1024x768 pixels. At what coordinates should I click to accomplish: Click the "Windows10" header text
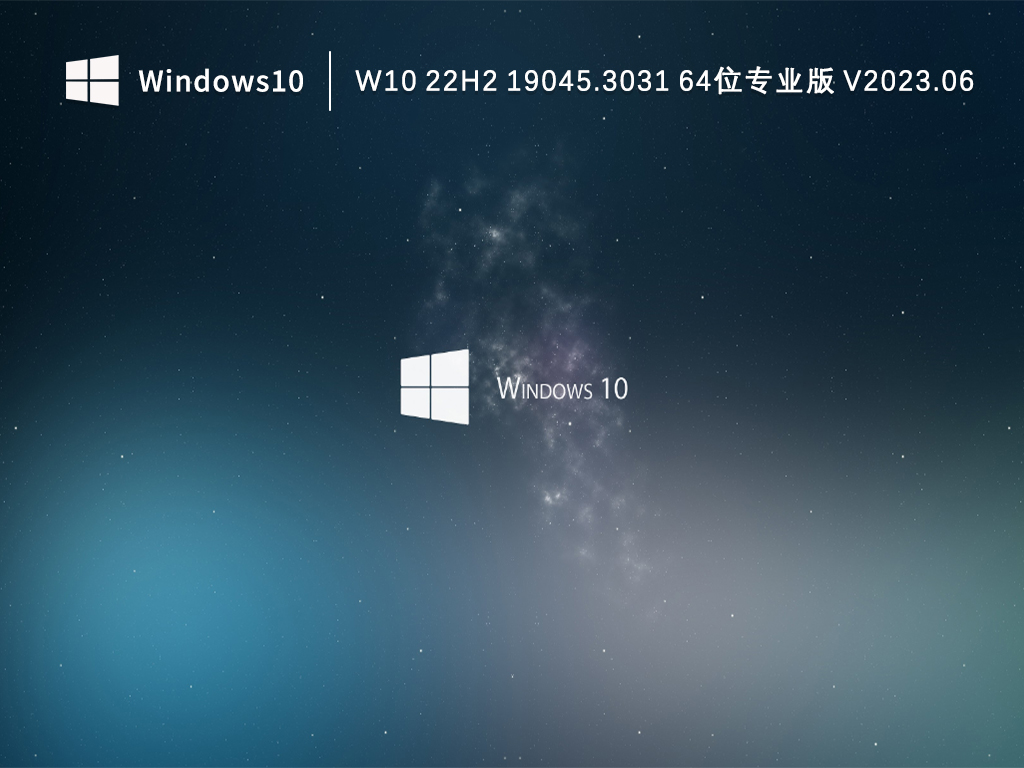221,81
